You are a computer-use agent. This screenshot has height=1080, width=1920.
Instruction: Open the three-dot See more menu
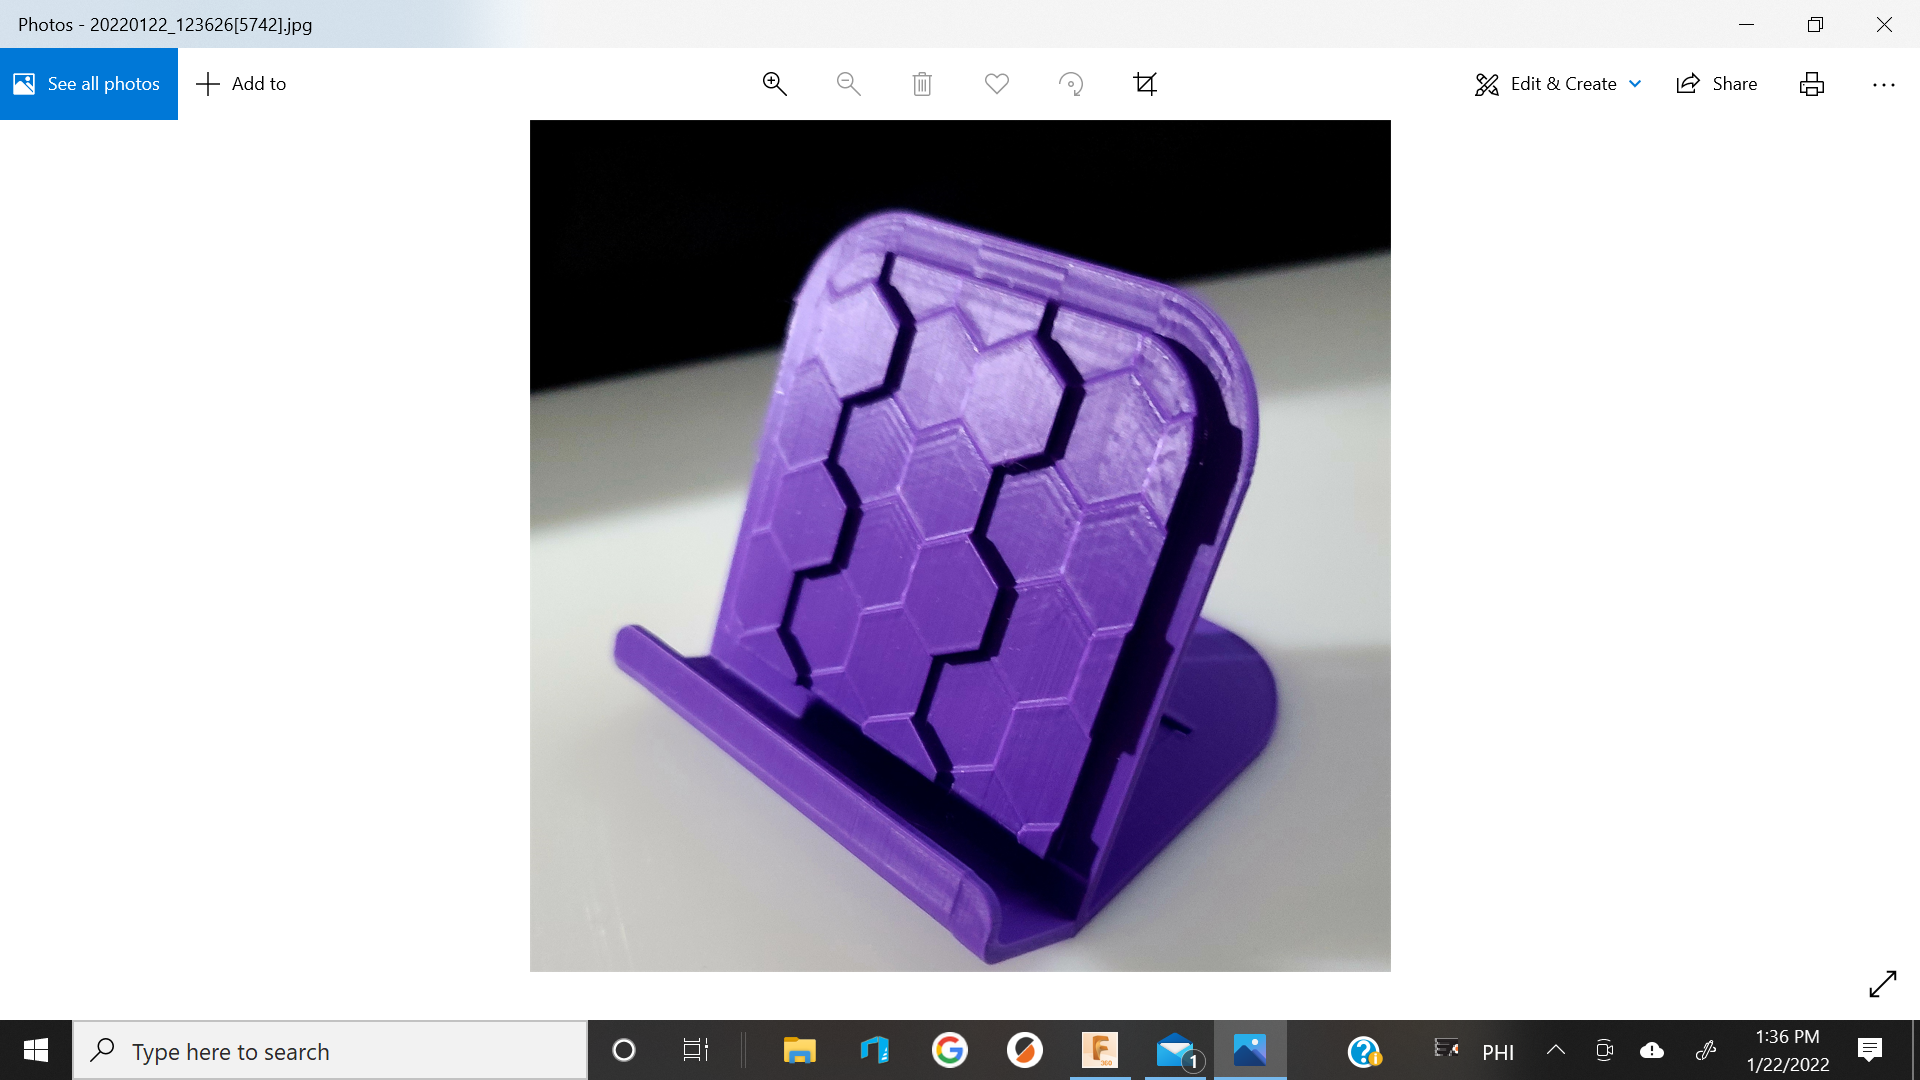[1883, 84]
